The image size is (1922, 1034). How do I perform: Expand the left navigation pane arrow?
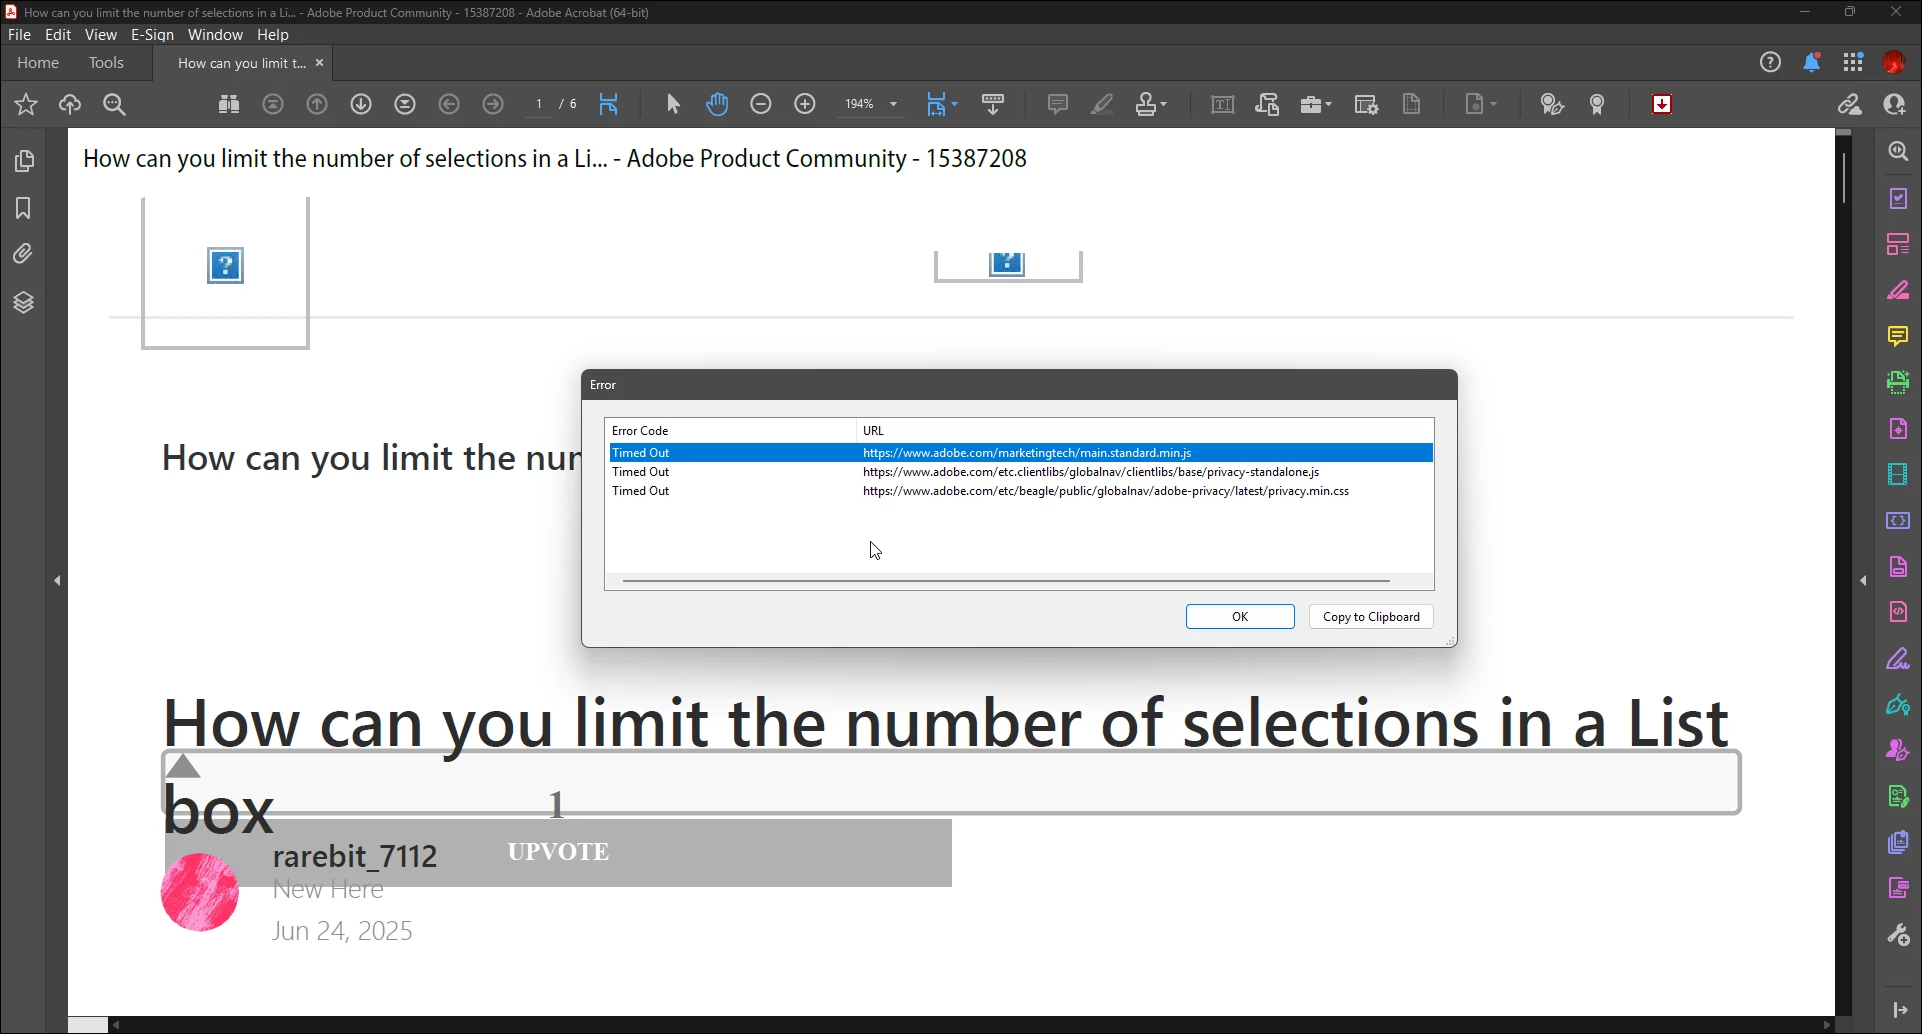point(58,580)
